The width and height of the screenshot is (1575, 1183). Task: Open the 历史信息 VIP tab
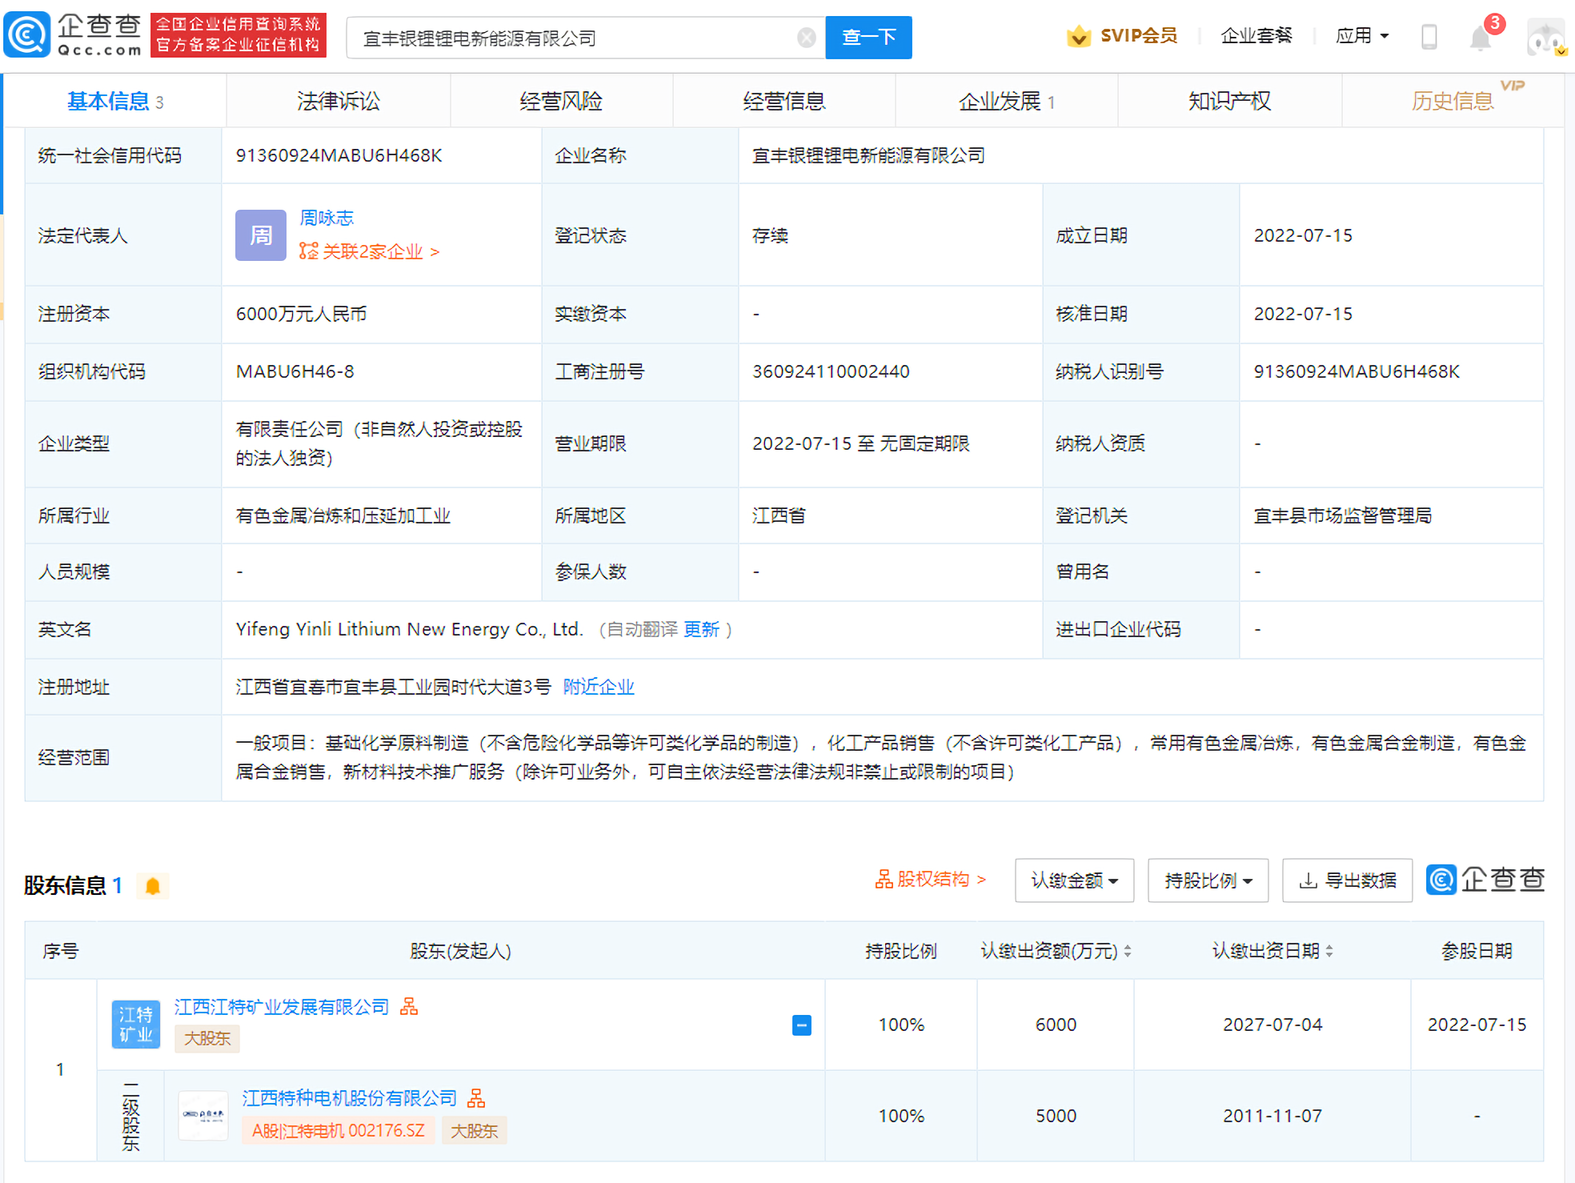coord(1452,101)
